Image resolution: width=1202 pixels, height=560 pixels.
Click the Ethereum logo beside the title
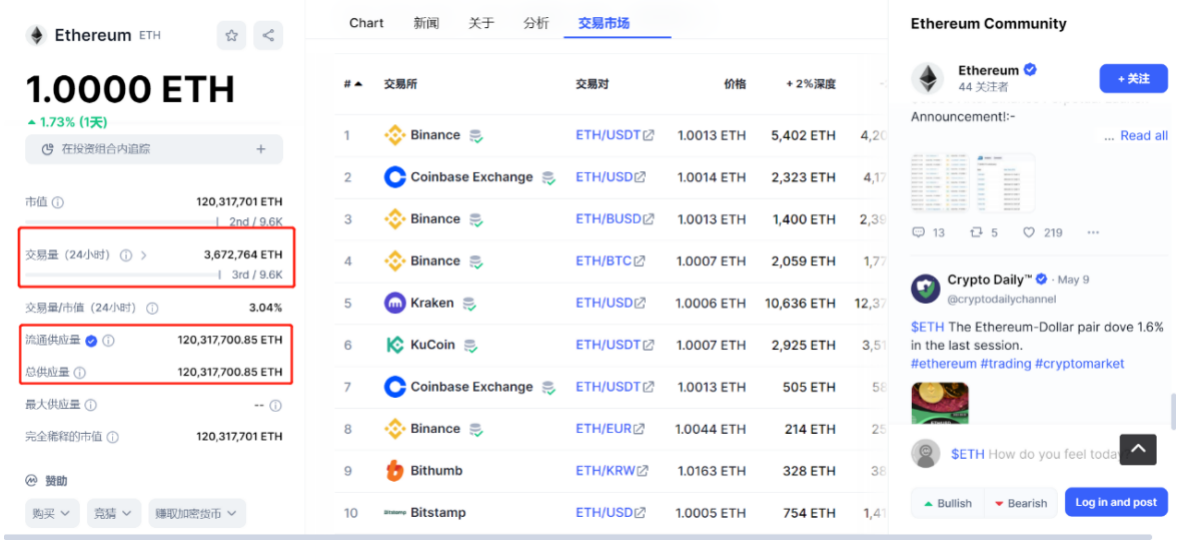click(x=36, y=36)
